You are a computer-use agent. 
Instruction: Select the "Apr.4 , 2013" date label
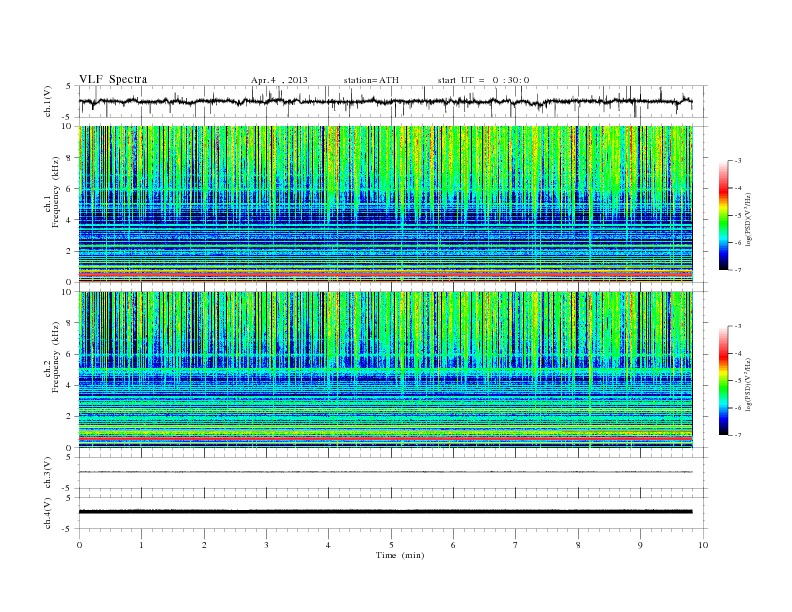tap(279, 80)
